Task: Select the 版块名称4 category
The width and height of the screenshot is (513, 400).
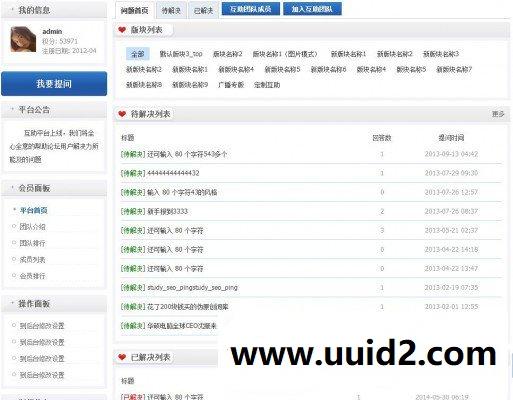Action: tap(371, 69)
